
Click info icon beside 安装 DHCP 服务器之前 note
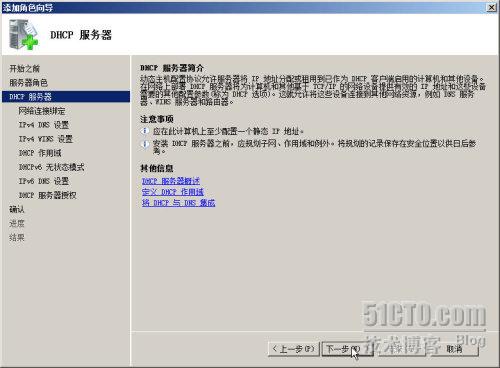[x=145, y=144]
